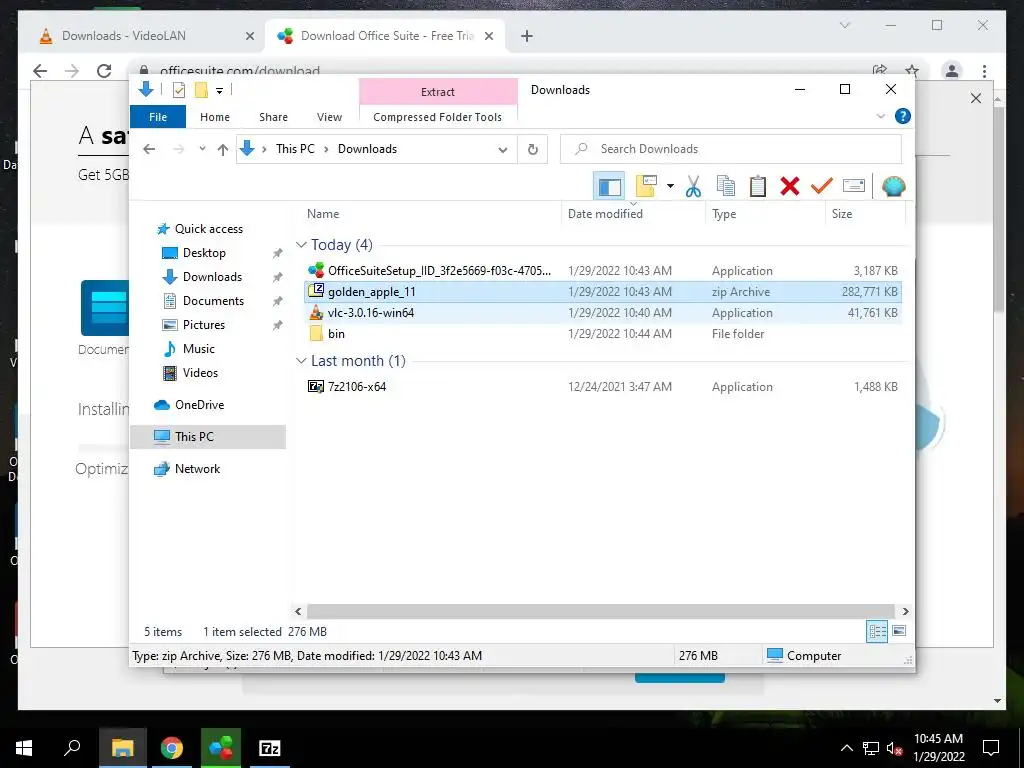Screen dimensions: 1024x768
Task: Open a new Chrome tab
Action: pyautogui.click(x=526, y=36)
